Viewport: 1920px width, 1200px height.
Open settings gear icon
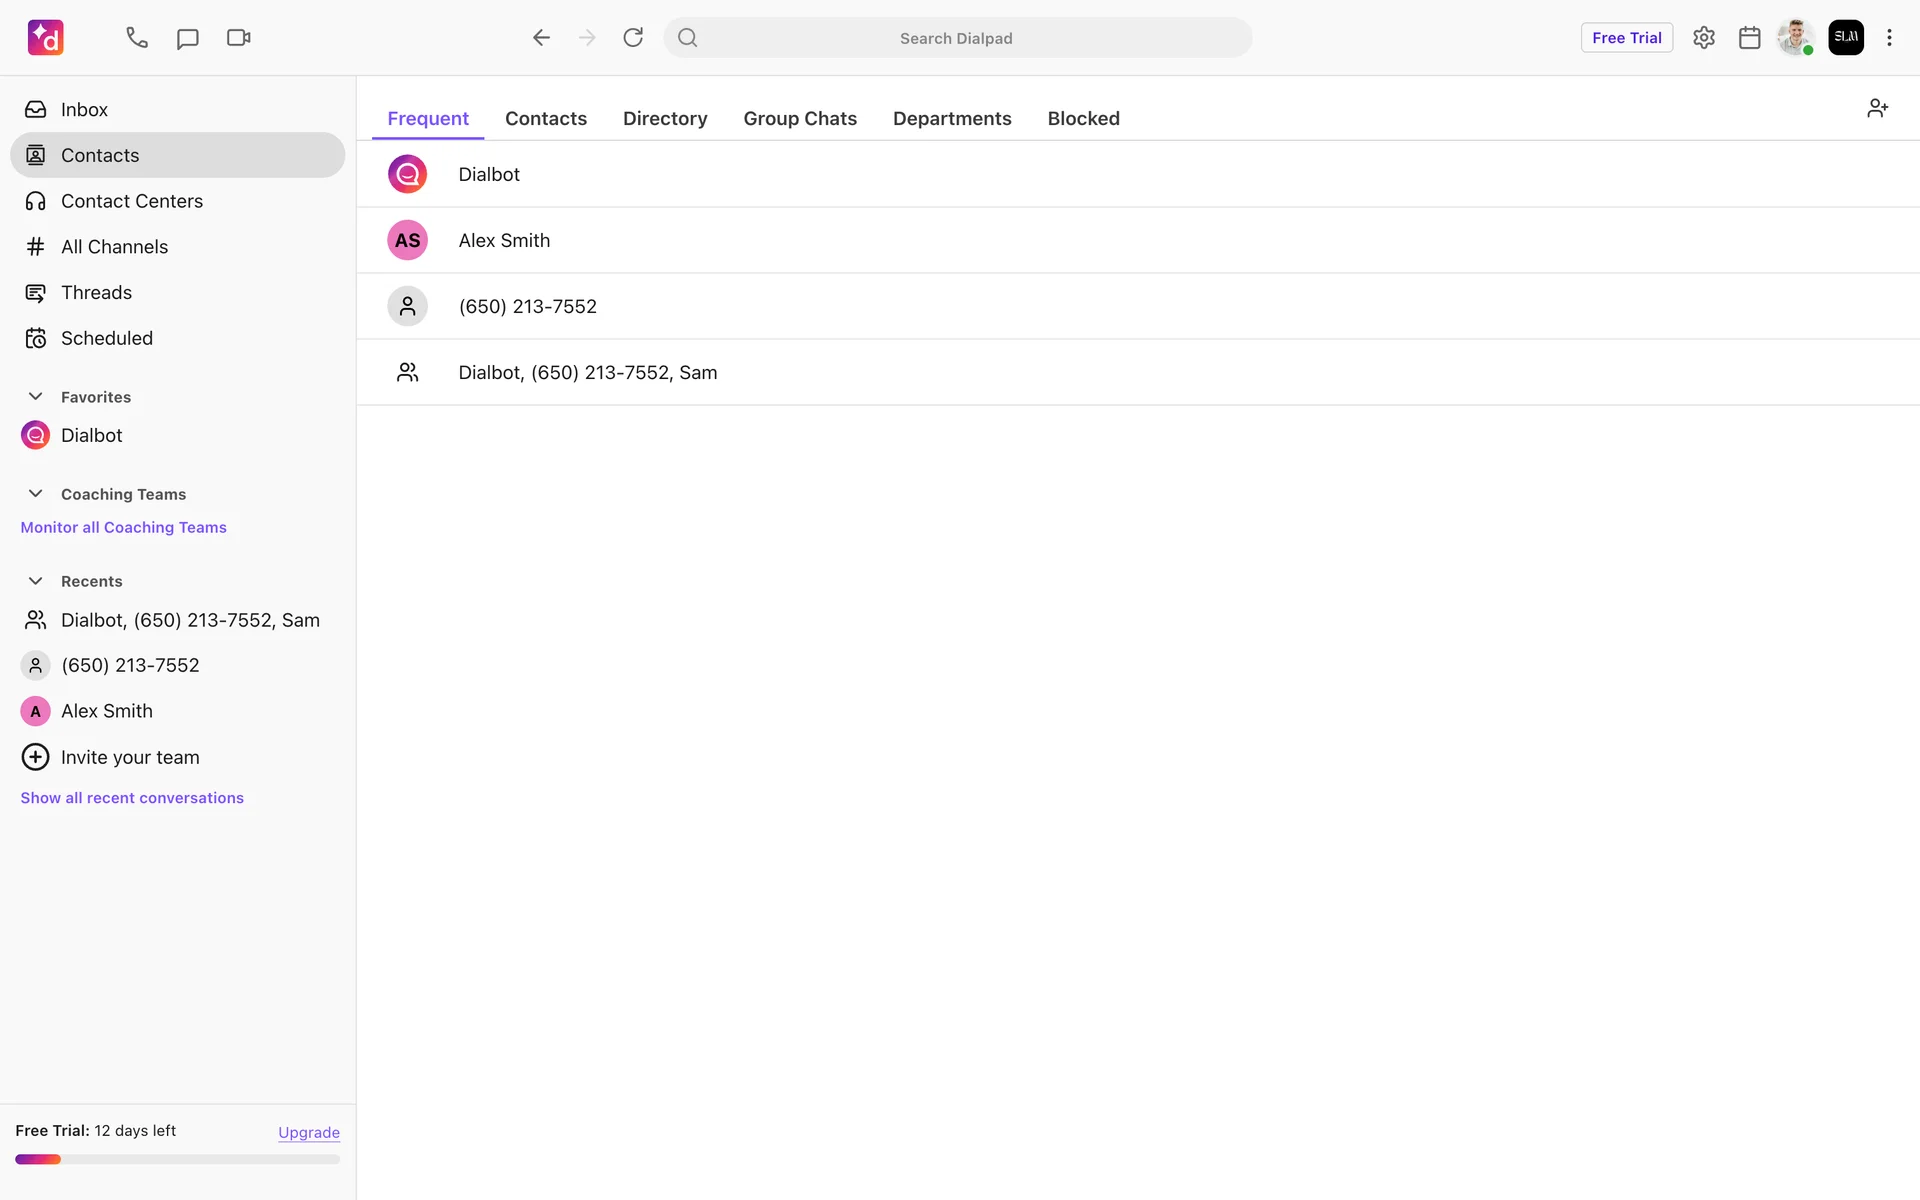(1704, 38)
